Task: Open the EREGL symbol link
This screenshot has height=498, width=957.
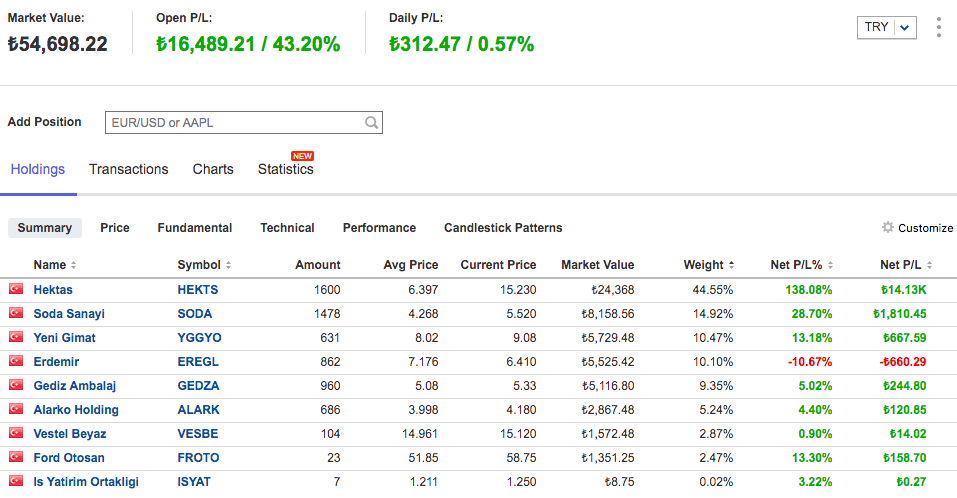Action: pos(198,362)
